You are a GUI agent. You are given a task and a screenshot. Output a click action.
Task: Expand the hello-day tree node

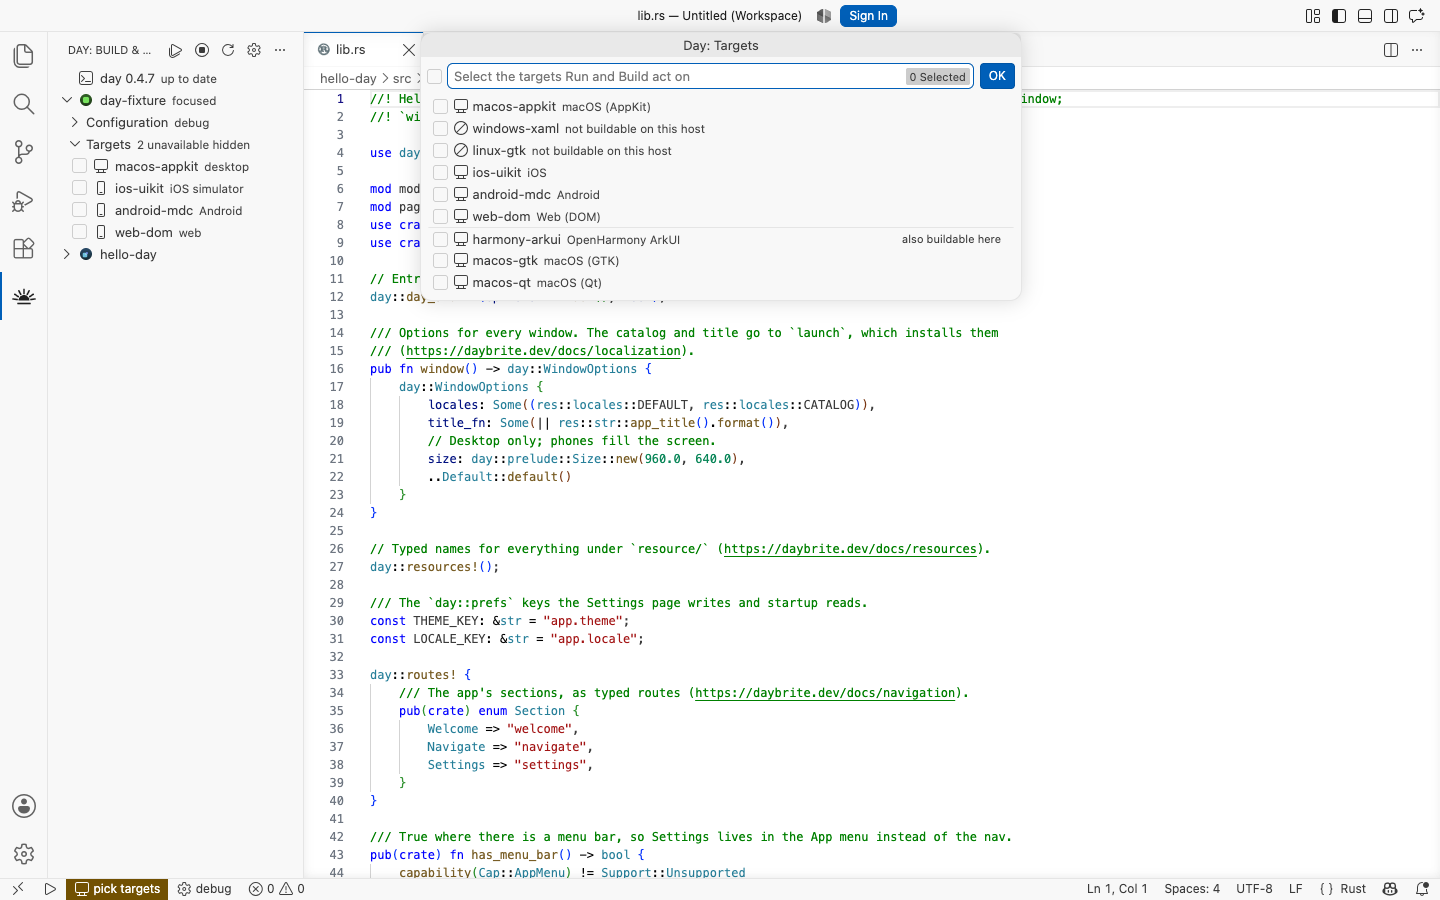click(67, 254)
